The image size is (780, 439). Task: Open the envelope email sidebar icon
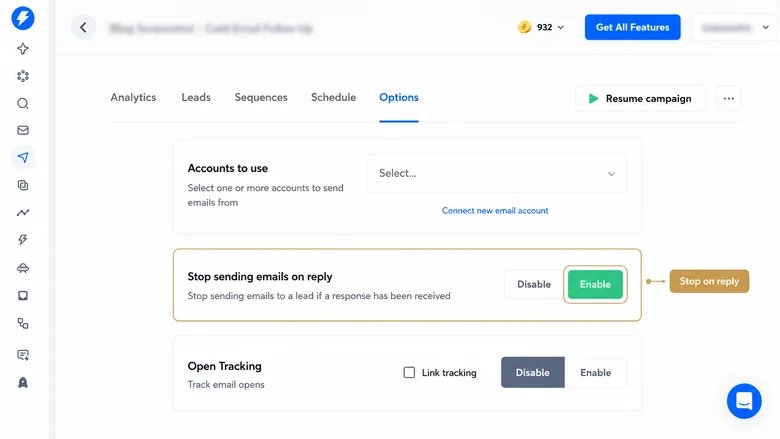pyautogui.click(x=23, y=130)
